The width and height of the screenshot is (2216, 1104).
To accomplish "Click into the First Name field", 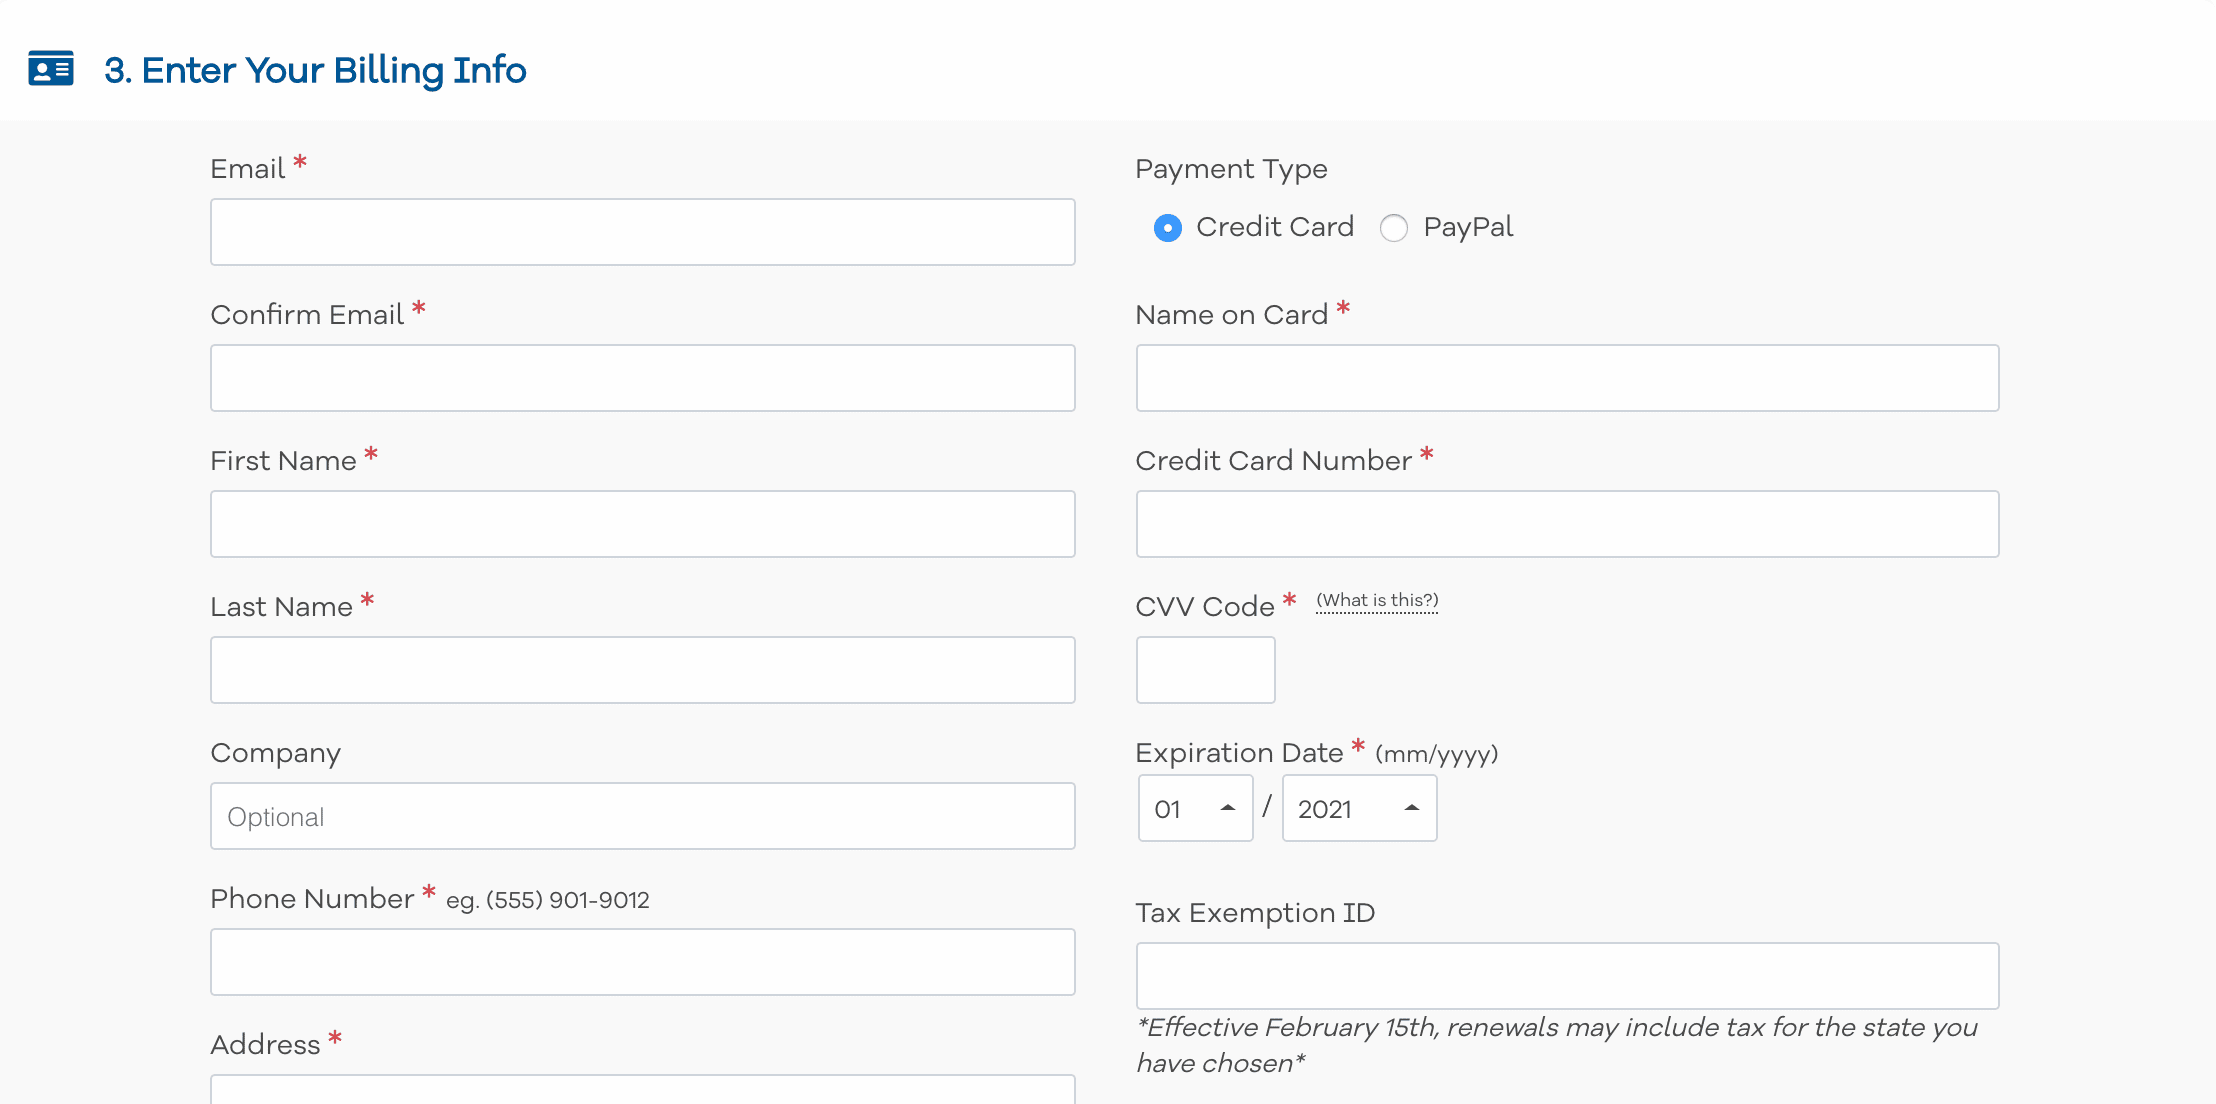I will click(642, 524).
